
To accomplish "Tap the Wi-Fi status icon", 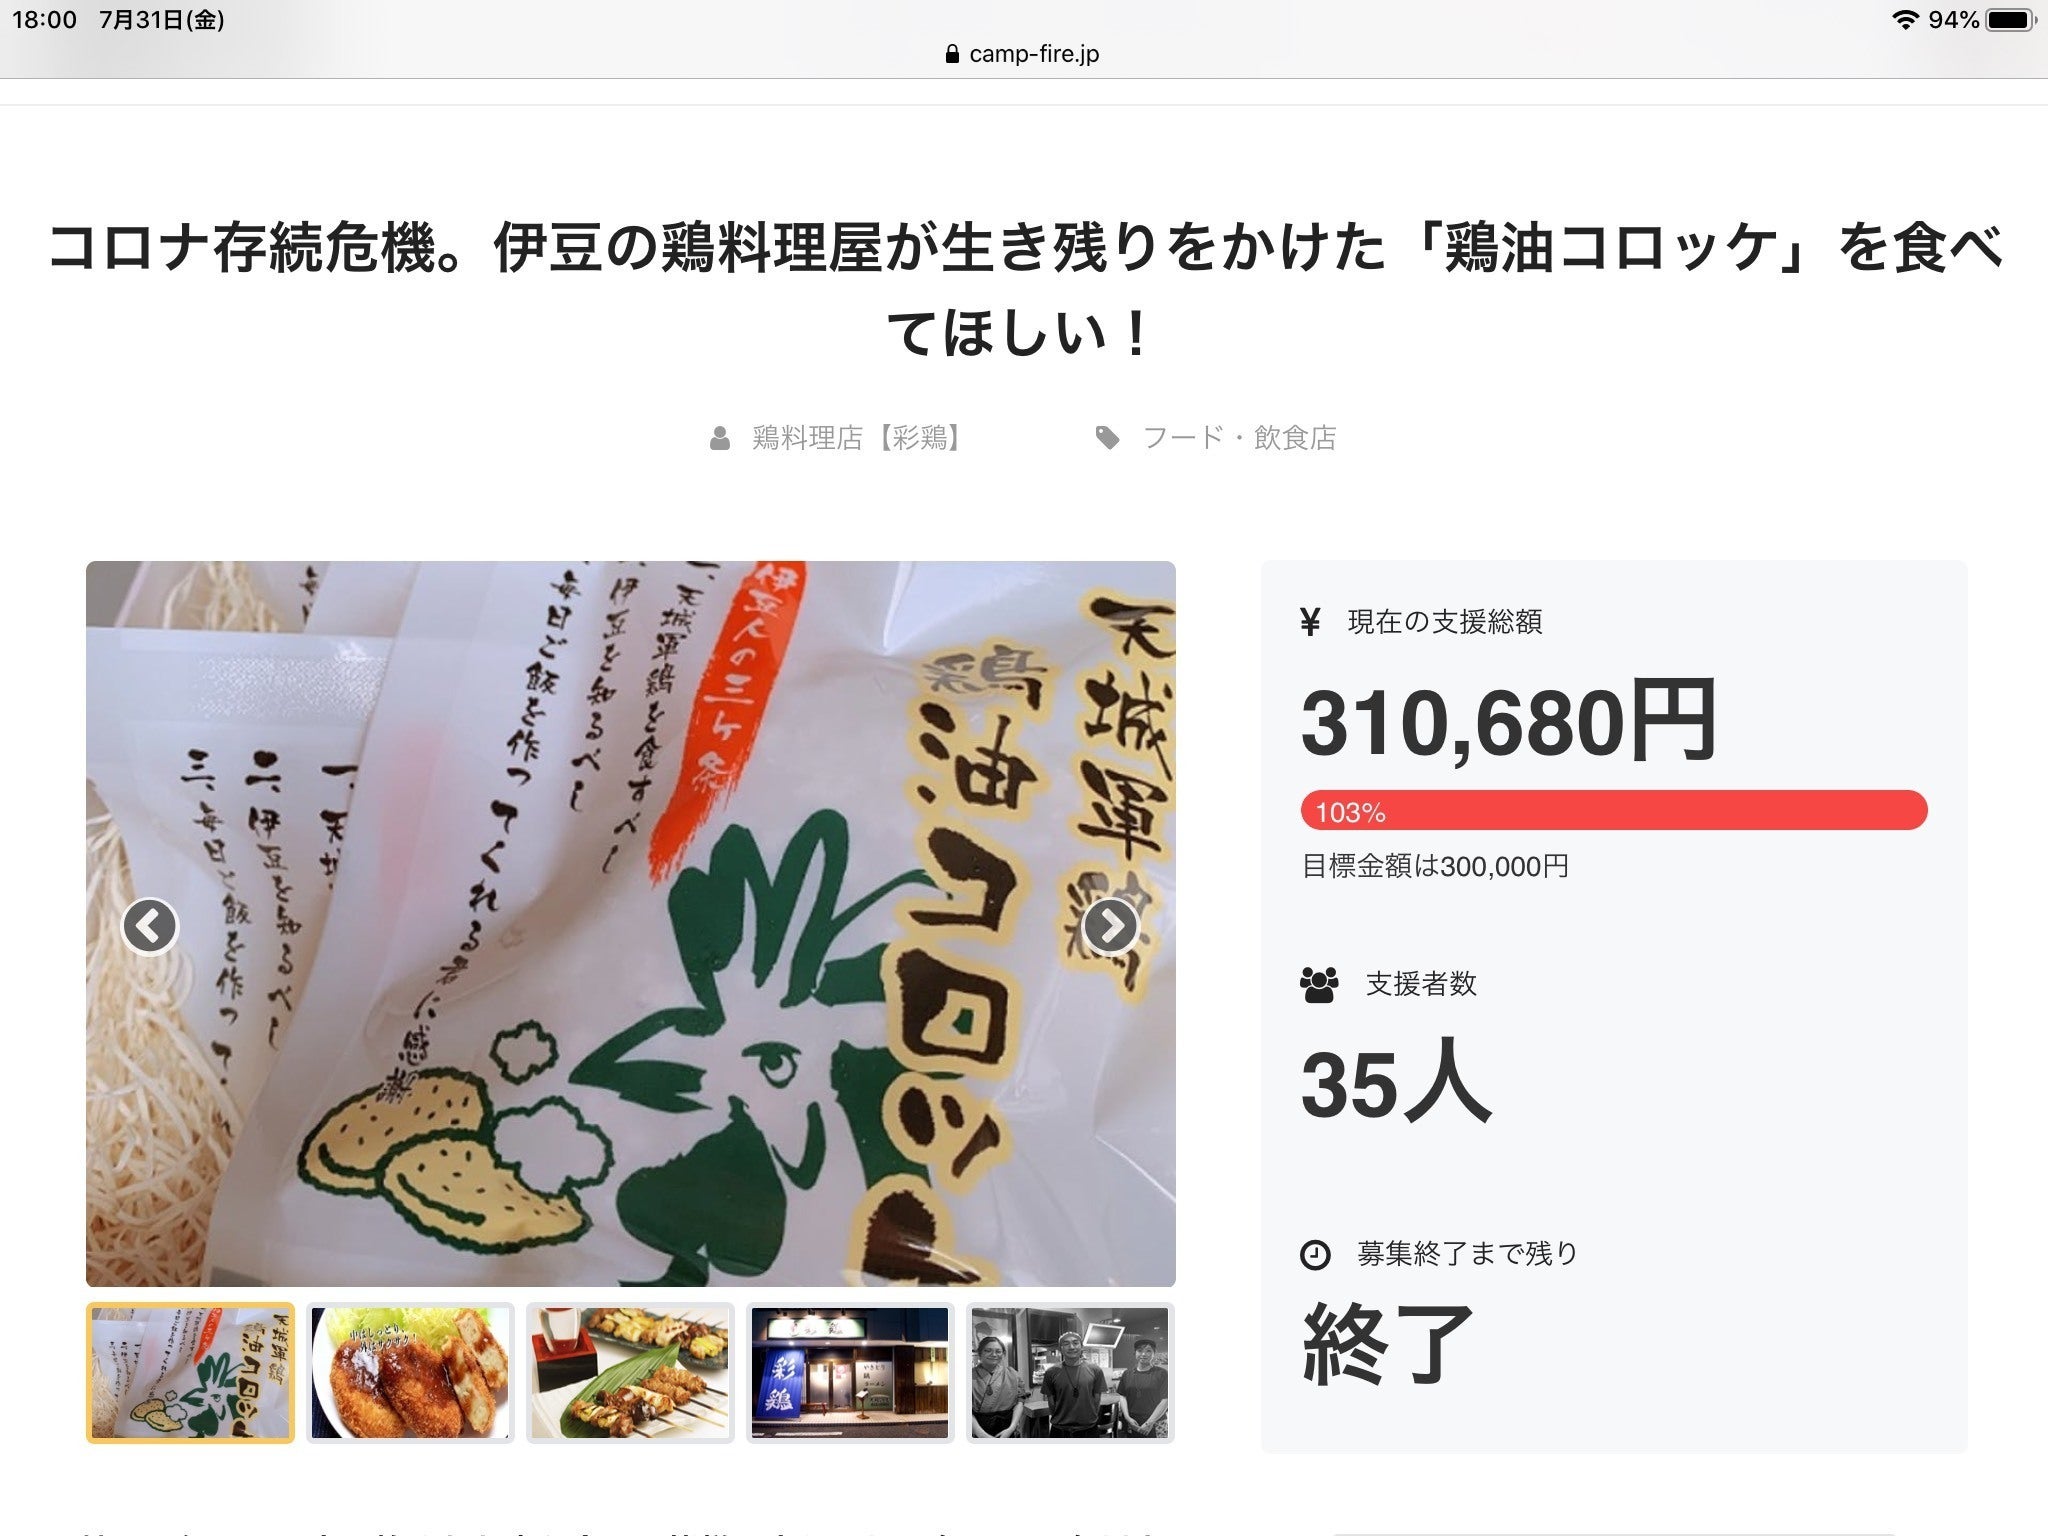I will pyautogui.click(x=1905, y=20).
